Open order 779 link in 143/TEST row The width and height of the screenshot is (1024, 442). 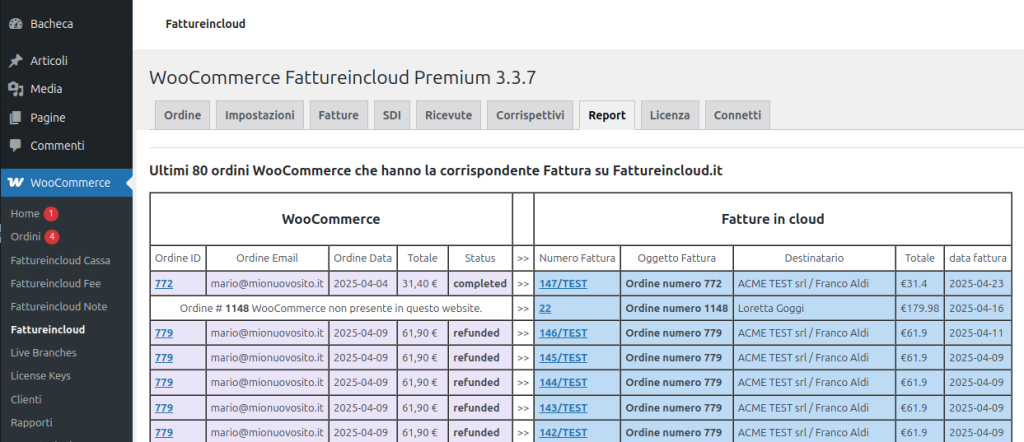[164, 407]
